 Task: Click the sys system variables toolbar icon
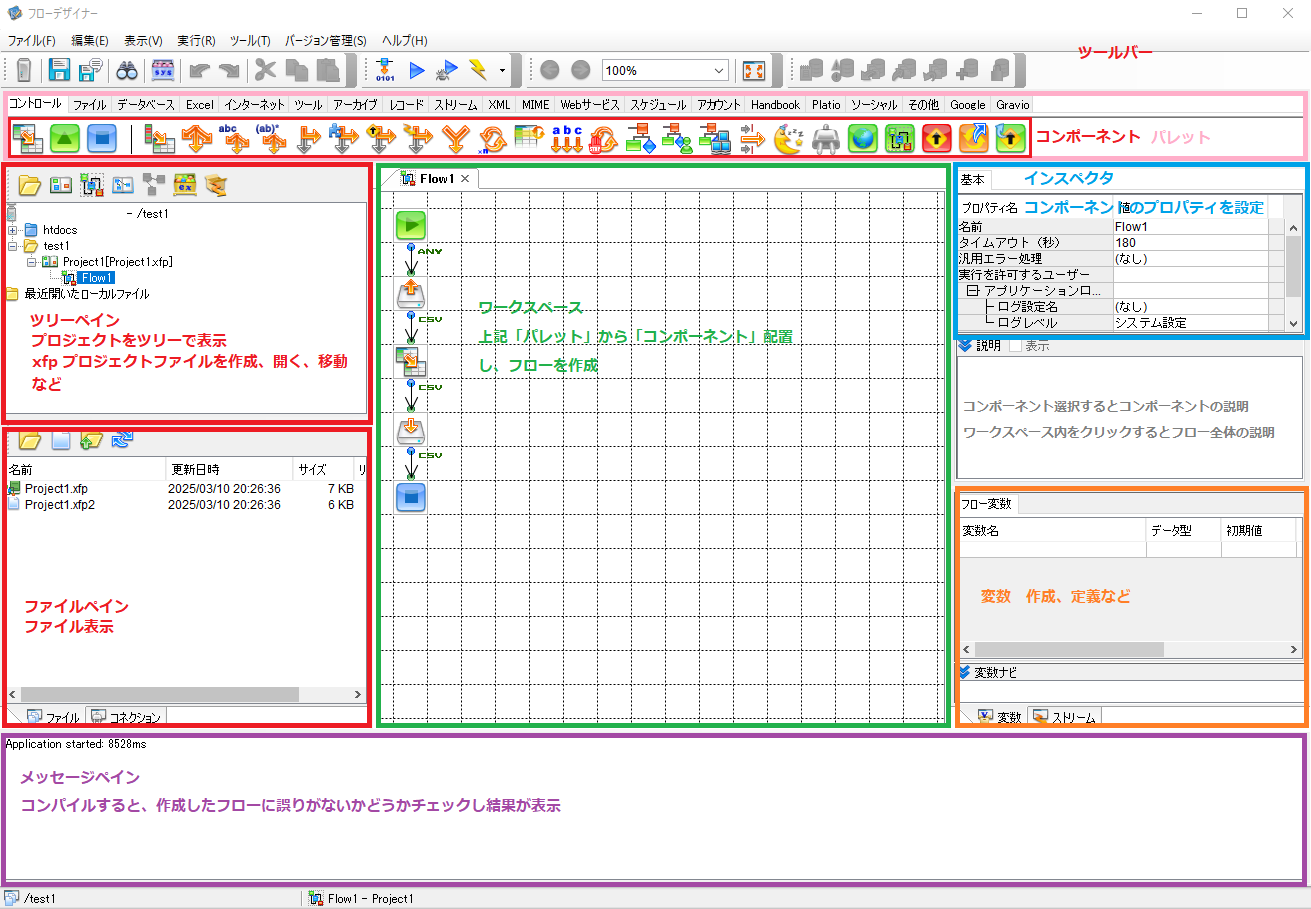coord(163,70)
